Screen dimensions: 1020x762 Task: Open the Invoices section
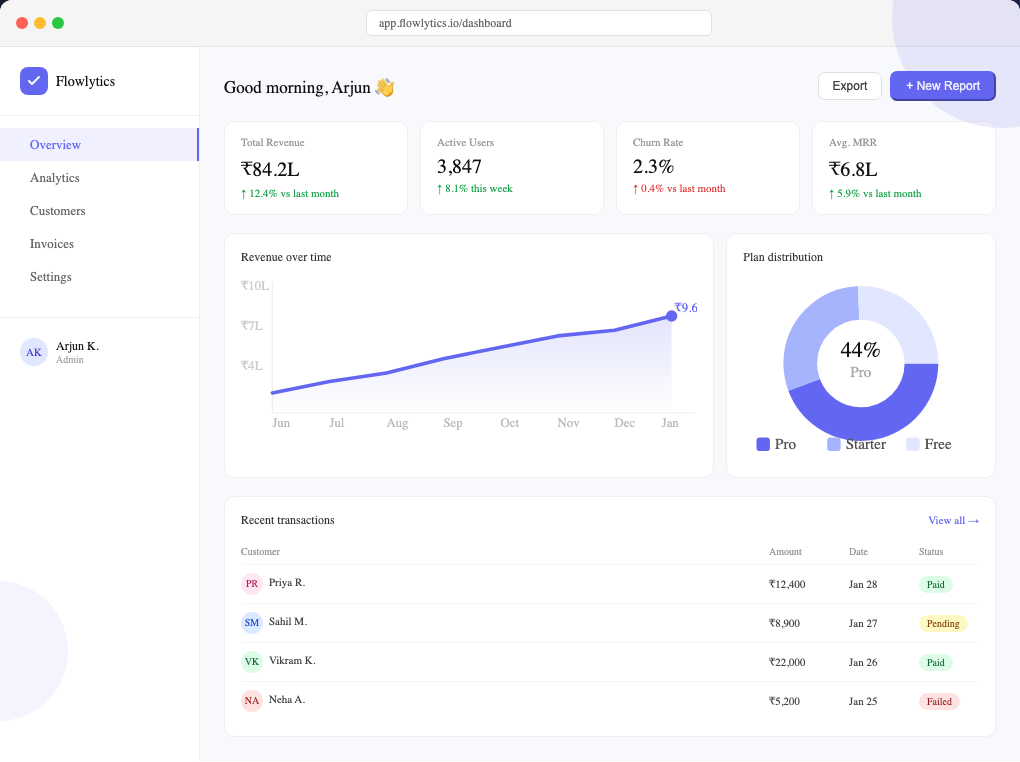click(99, 244)
